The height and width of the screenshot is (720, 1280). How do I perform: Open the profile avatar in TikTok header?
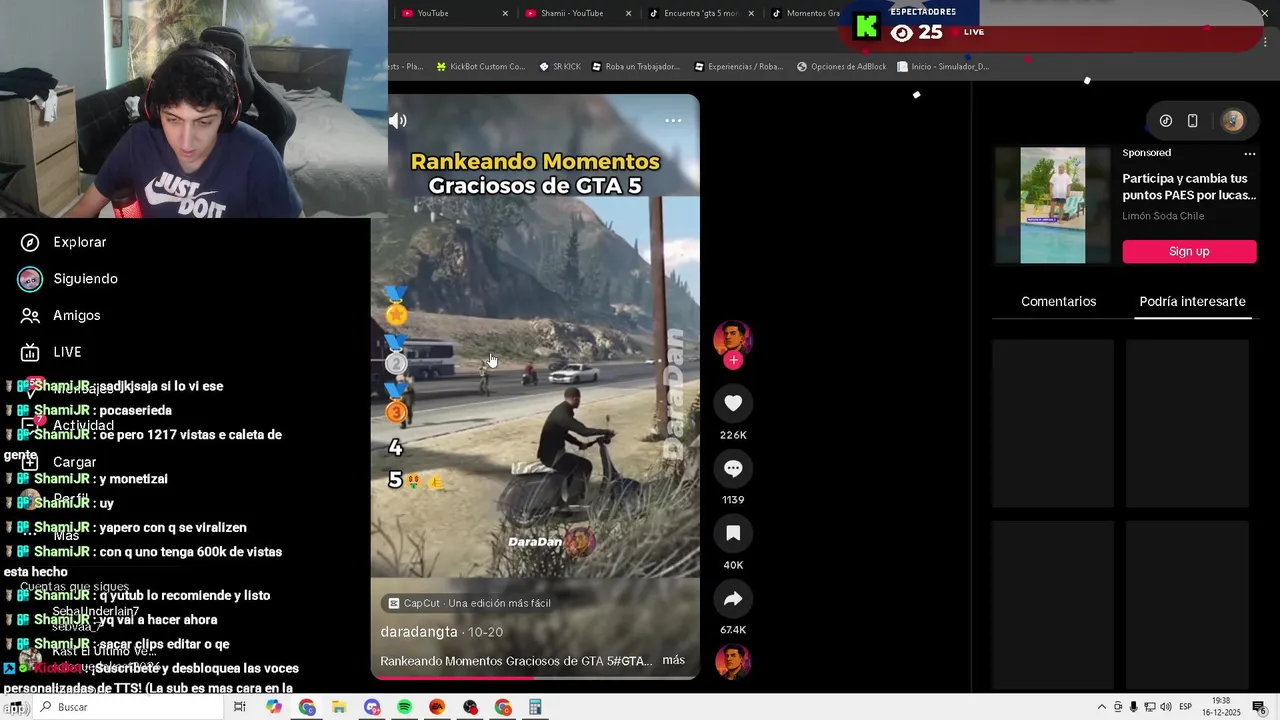tap(1233, 121)
